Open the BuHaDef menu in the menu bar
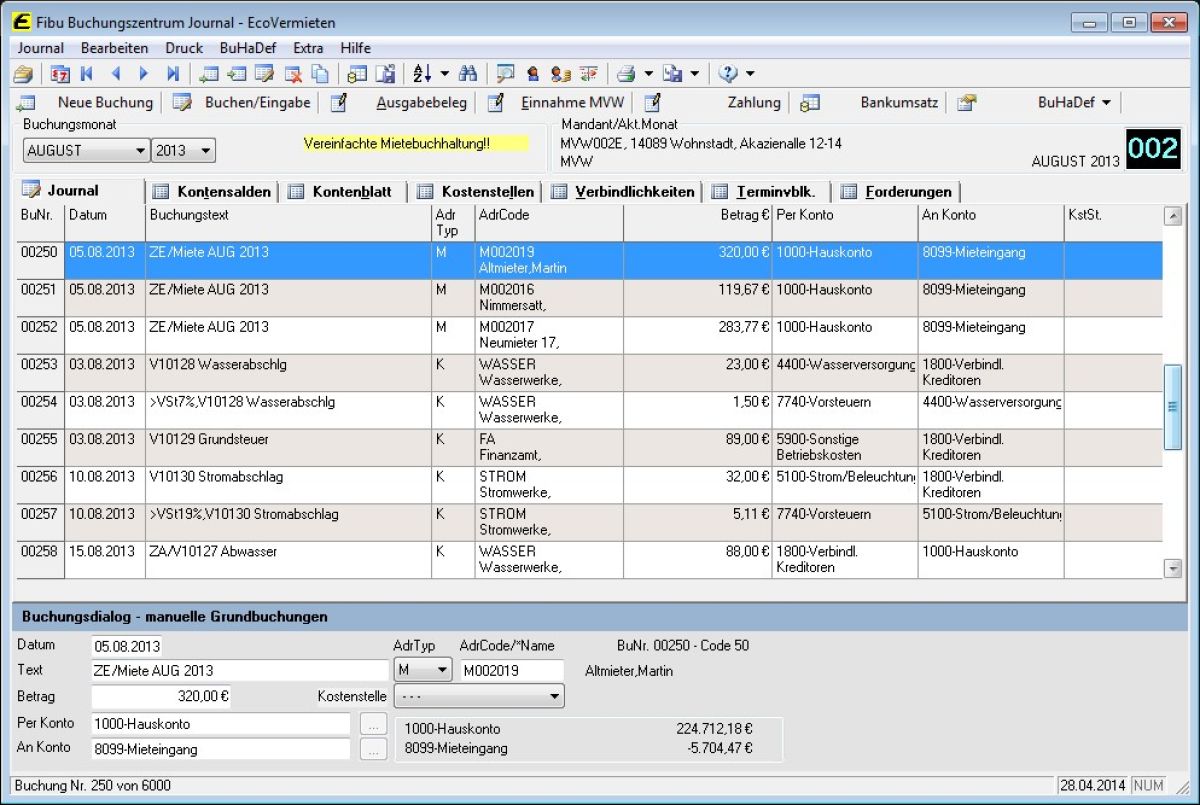 pos(247,48)
